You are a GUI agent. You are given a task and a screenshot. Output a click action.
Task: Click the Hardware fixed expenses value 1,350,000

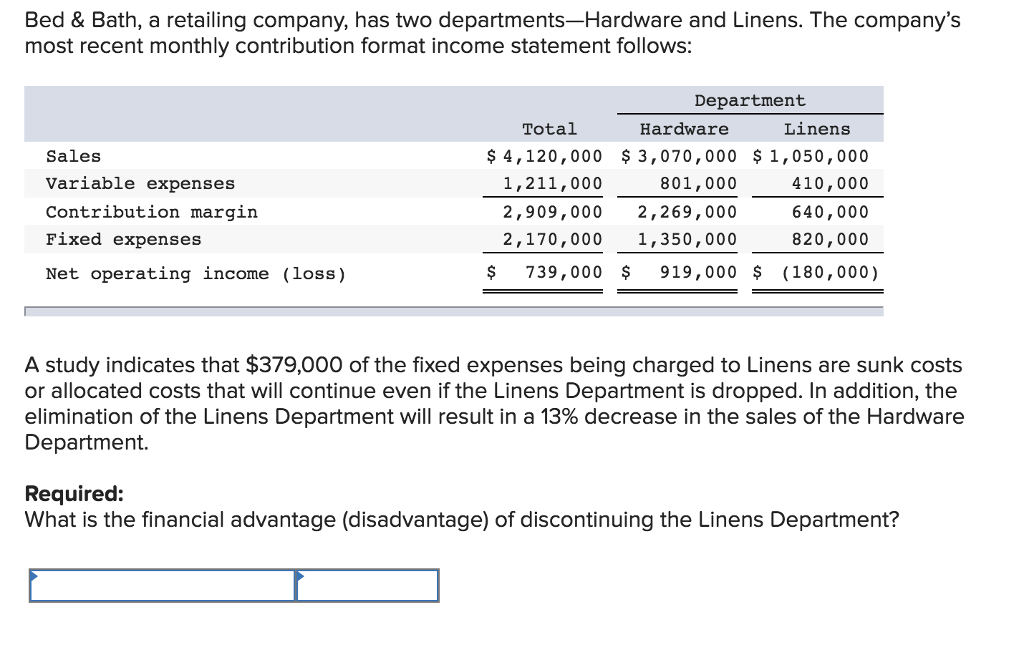coord(688,240)
